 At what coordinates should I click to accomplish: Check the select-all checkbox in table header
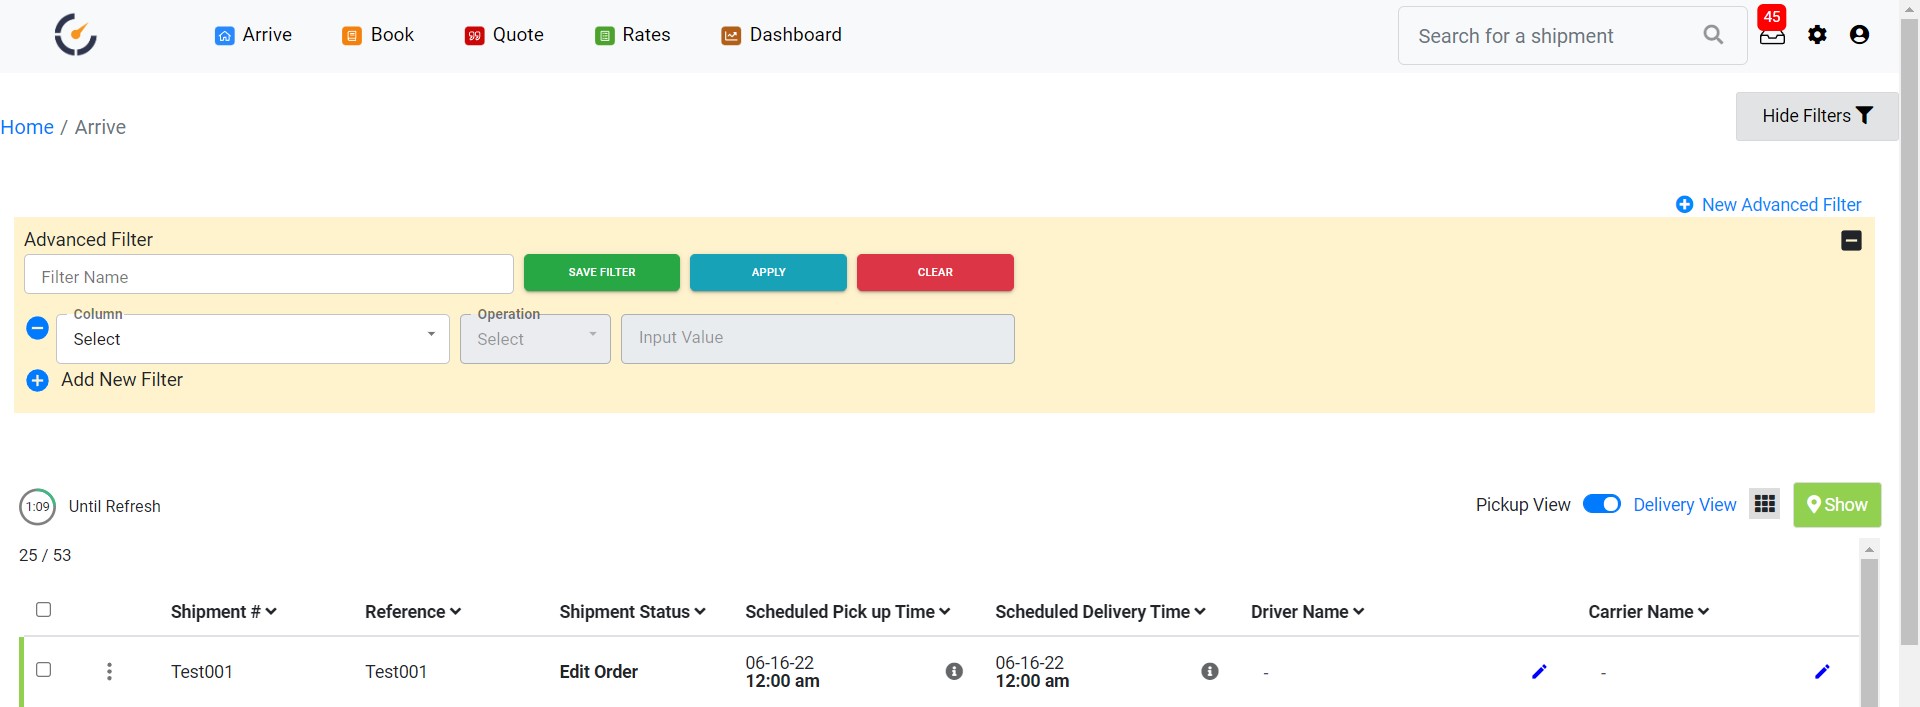[43, 610]
